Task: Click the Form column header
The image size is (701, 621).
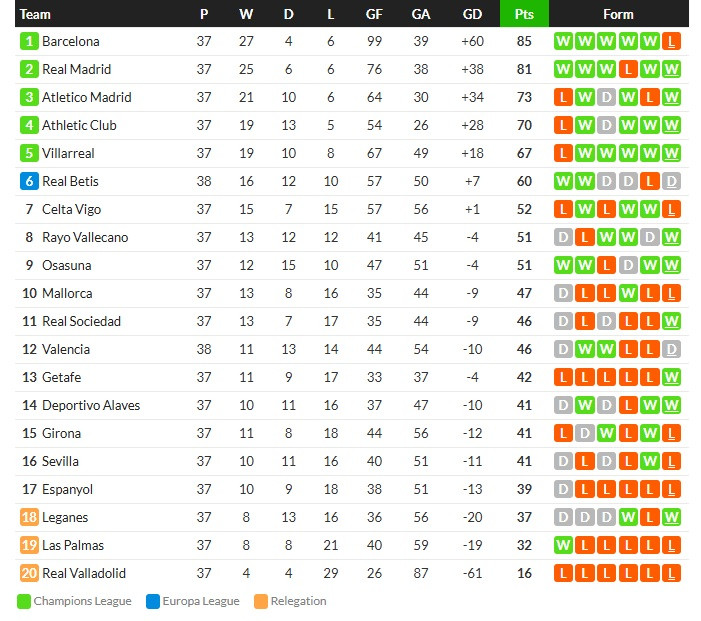Action: point(618,14)
